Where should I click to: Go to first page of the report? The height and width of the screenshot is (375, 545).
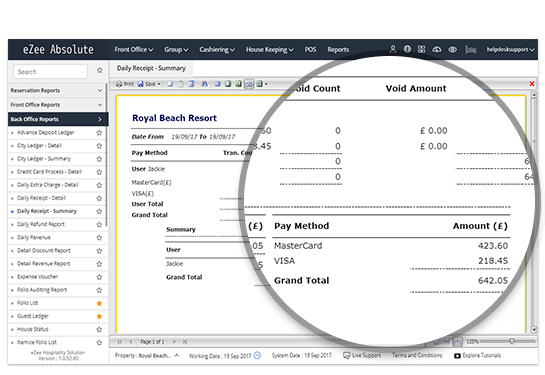point(120,342)
